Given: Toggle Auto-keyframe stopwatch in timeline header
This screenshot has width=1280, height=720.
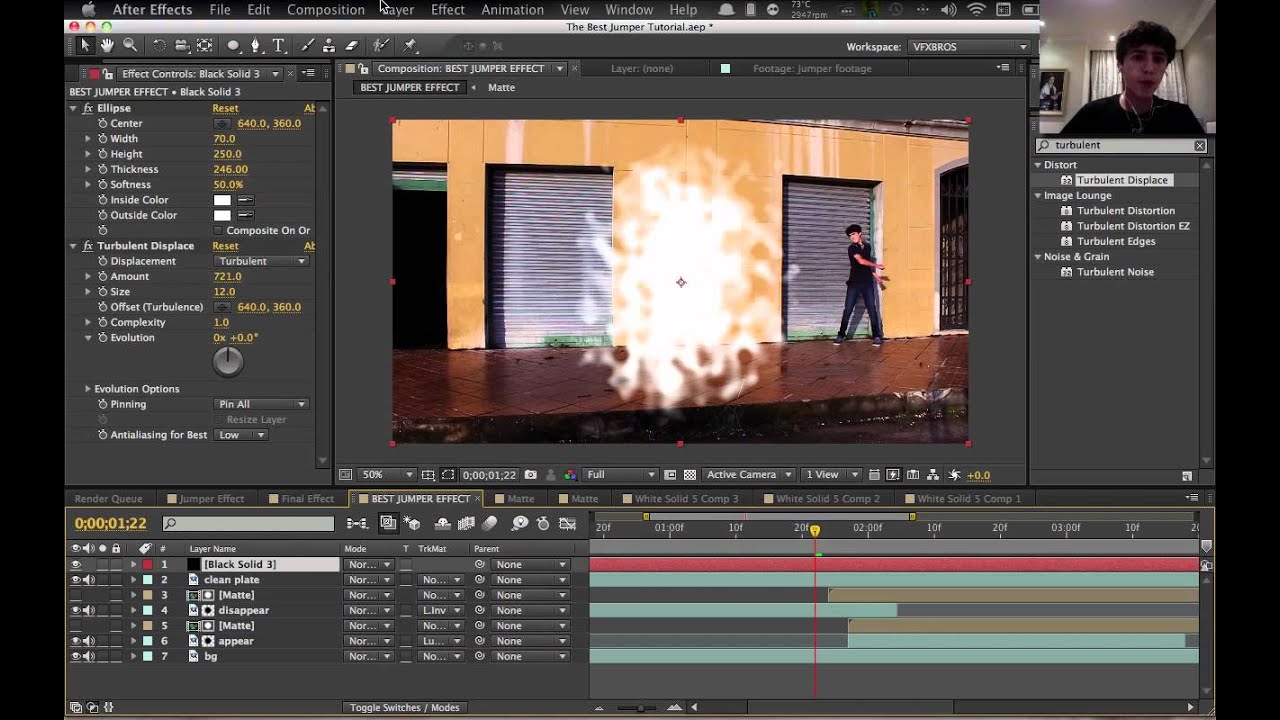Looking at the screenshot, I should click(543, 523).
